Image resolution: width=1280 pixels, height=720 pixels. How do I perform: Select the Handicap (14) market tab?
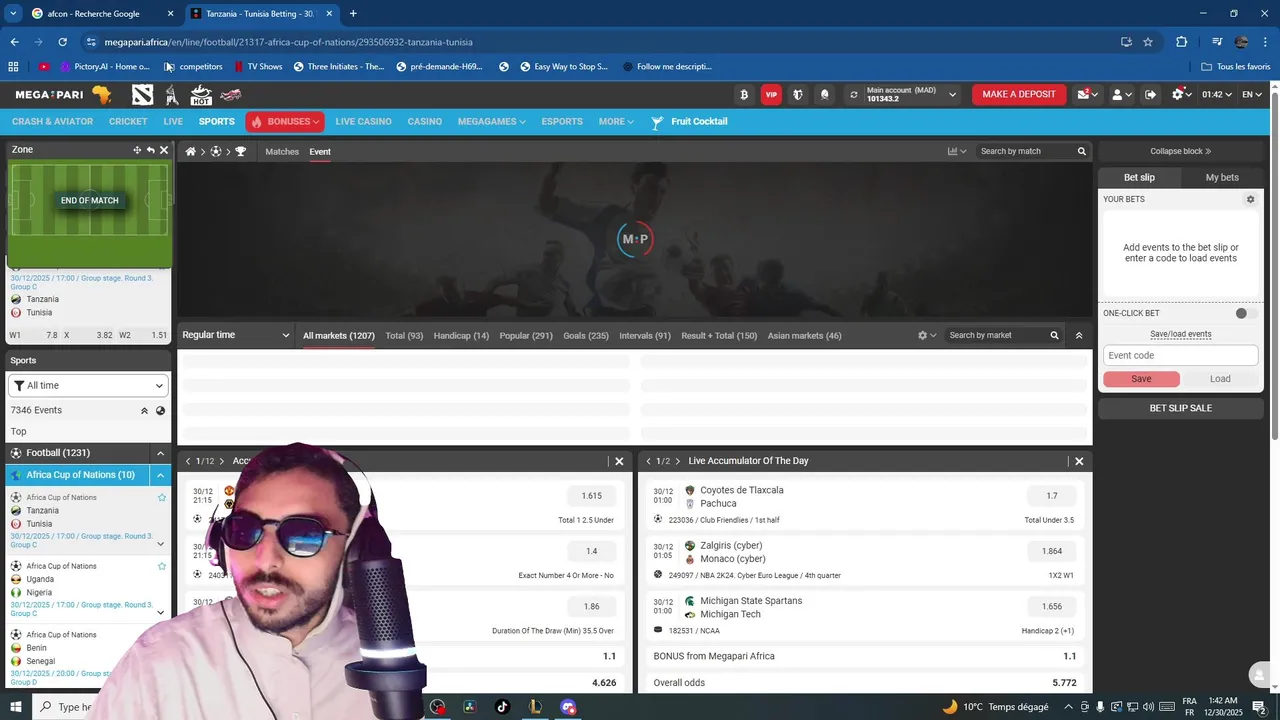(x=461, y=336)
